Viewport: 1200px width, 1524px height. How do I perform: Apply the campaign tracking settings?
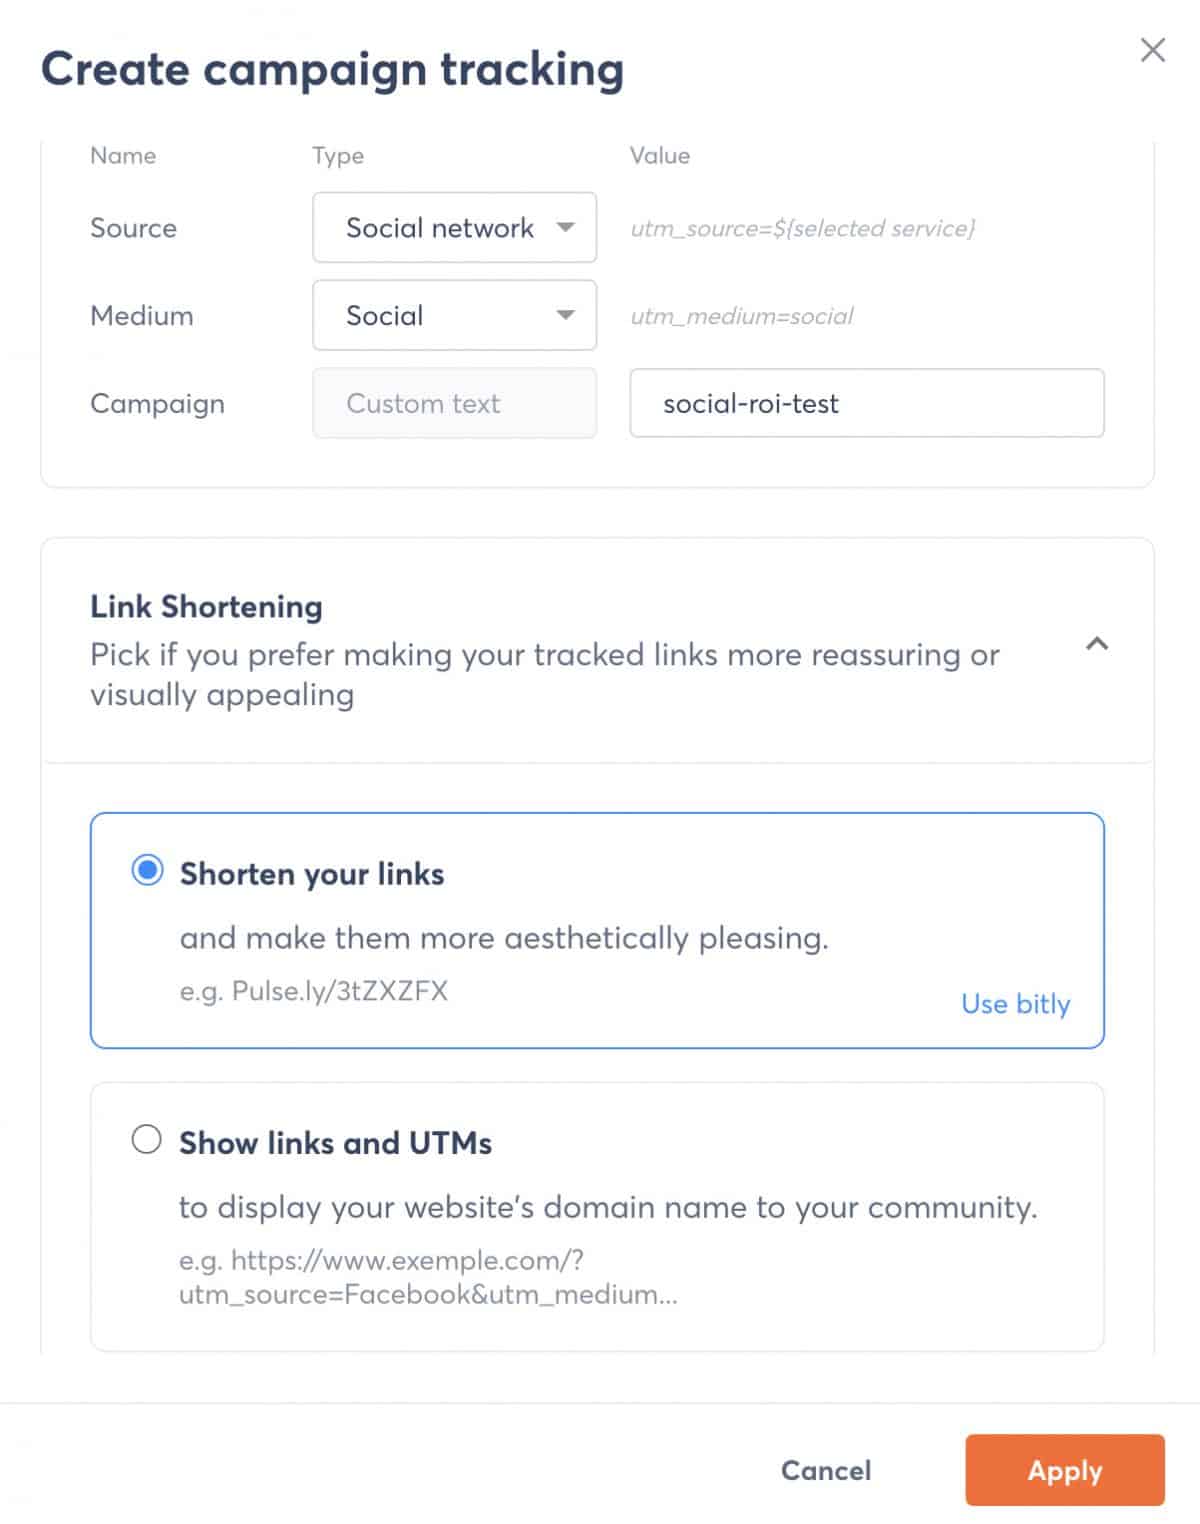click(1064, 1470)
